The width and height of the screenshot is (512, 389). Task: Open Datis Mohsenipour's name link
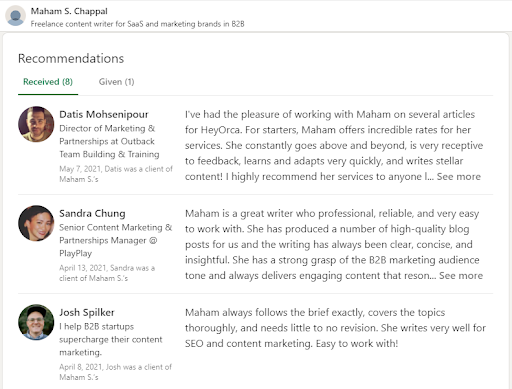pos(104,114)
